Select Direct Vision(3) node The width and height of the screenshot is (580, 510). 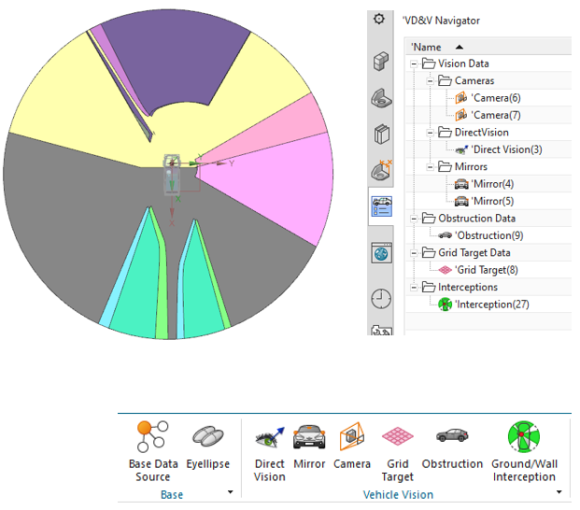pyautogui.click(x=508, y=149)
